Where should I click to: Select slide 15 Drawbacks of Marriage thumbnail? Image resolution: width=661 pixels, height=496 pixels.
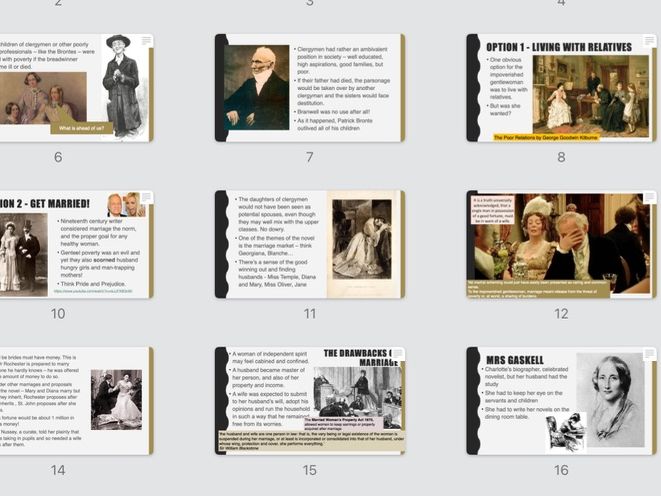[x=310, y=401]
